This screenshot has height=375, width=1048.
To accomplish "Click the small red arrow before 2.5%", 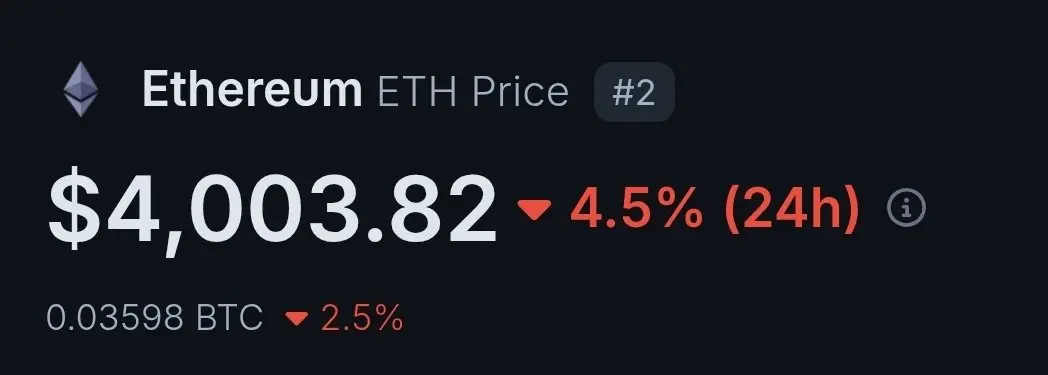I will click(x=296, y=318).
